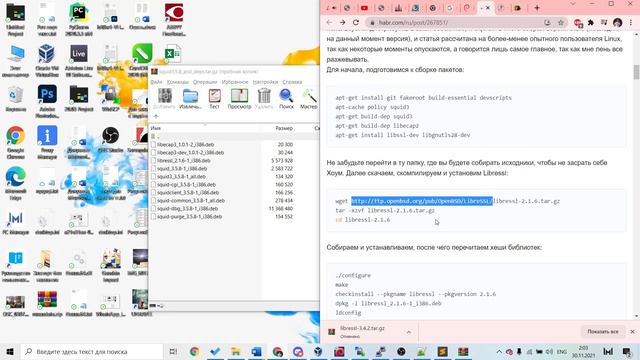640x360 pixels.
Task: Click Chrome back navigation arrow
Action: tap(329, 22)
